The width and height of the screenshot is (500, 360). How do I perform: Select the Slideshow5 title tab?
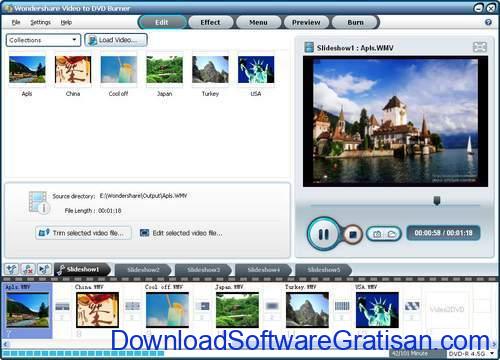(x=323, y=270)
